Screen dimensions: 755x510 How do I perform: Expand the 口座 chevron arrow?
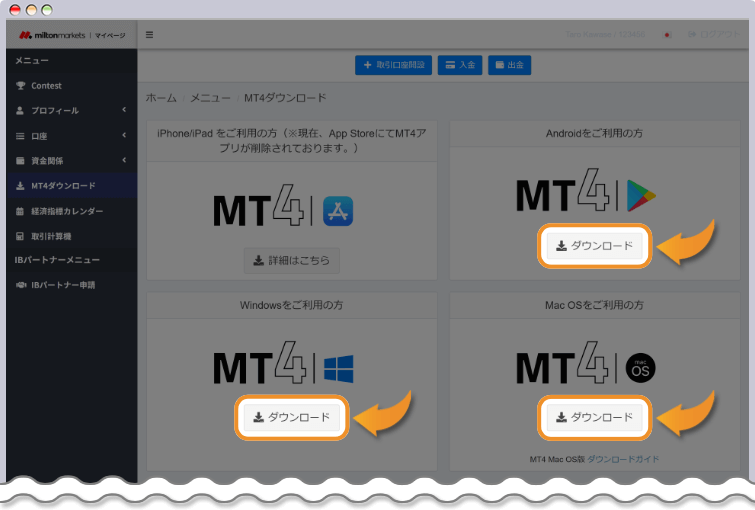tap(124, 135)
